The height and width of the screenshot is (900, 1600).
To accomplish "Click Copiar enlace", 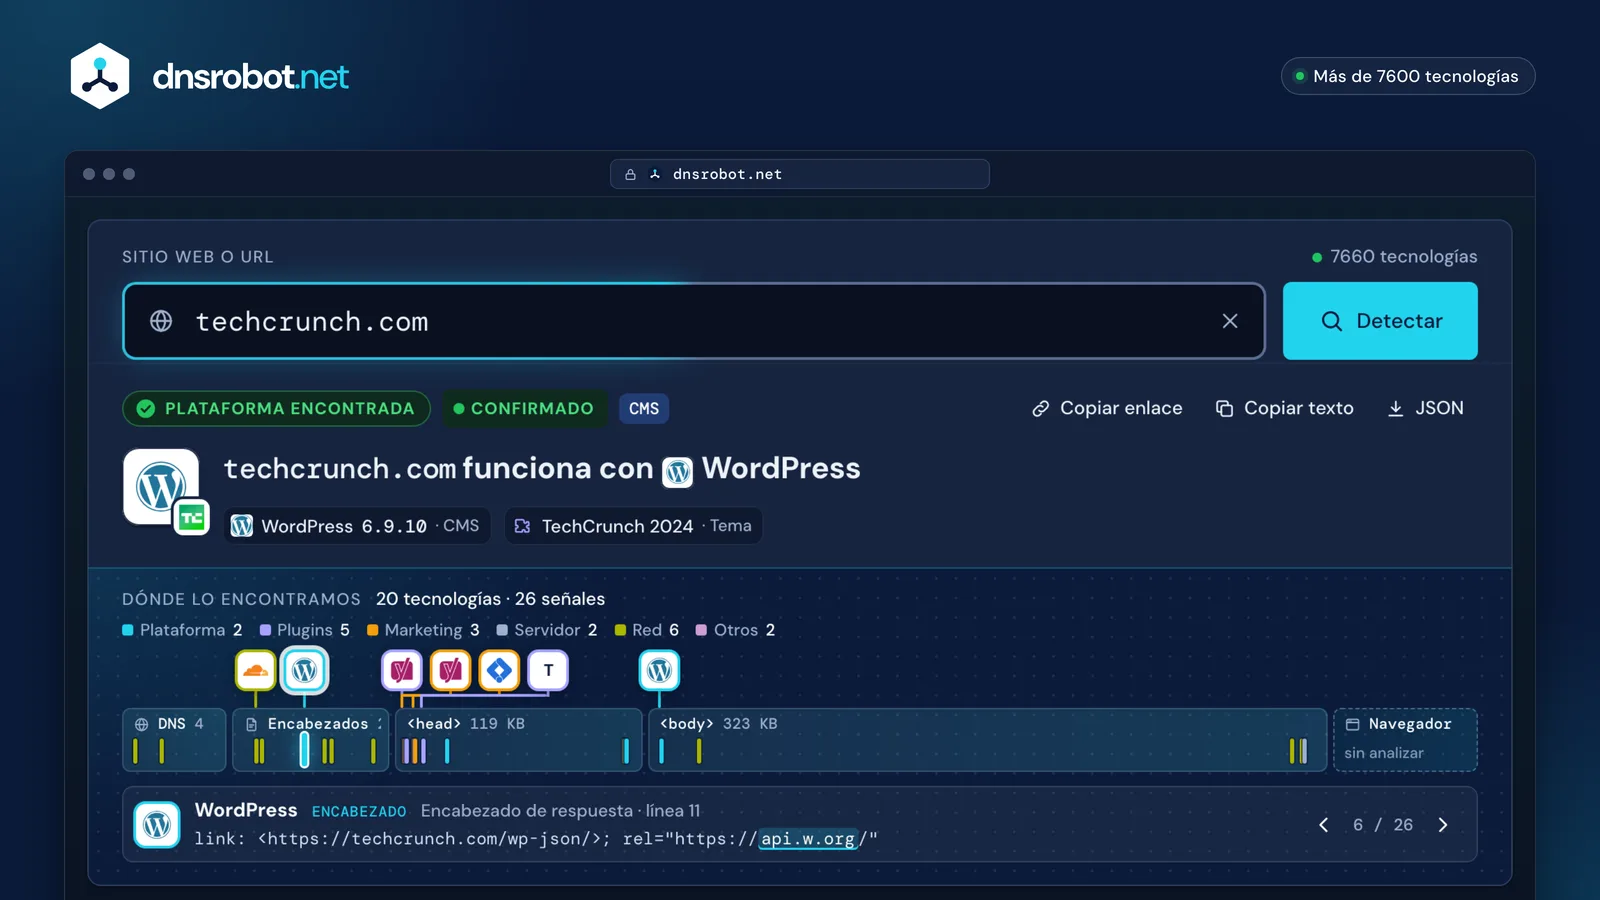I will pyautogui.click(x=1107, y=408).
